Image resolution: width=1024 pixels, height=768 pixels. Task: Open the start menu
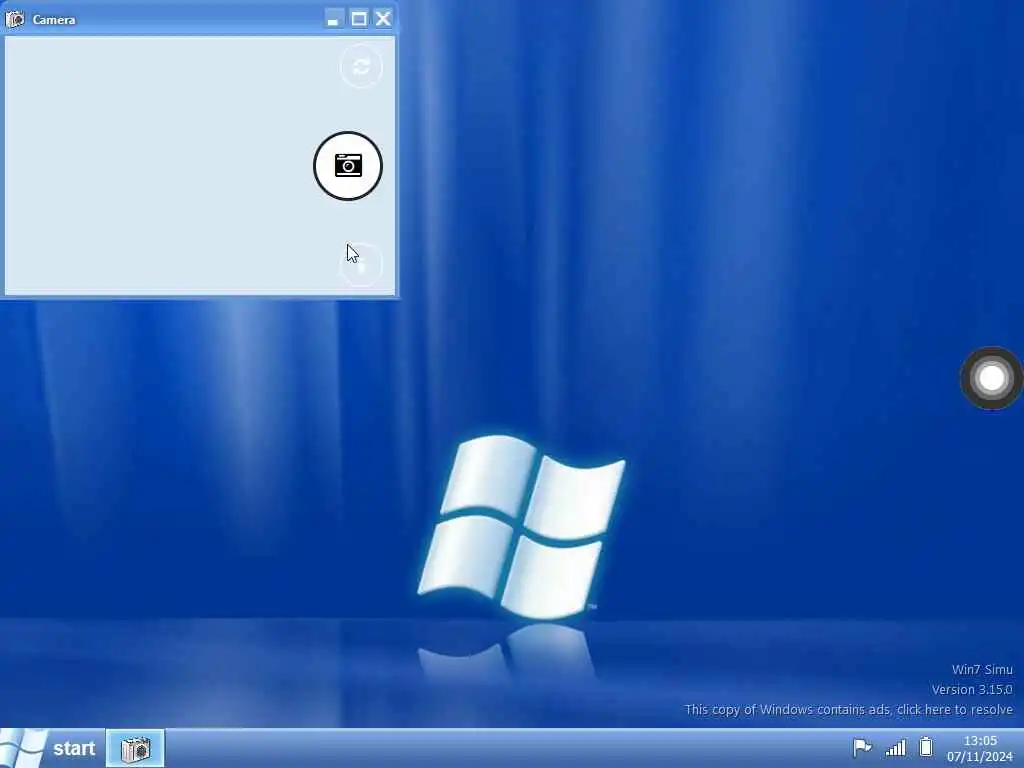click(x=52, y=748)
